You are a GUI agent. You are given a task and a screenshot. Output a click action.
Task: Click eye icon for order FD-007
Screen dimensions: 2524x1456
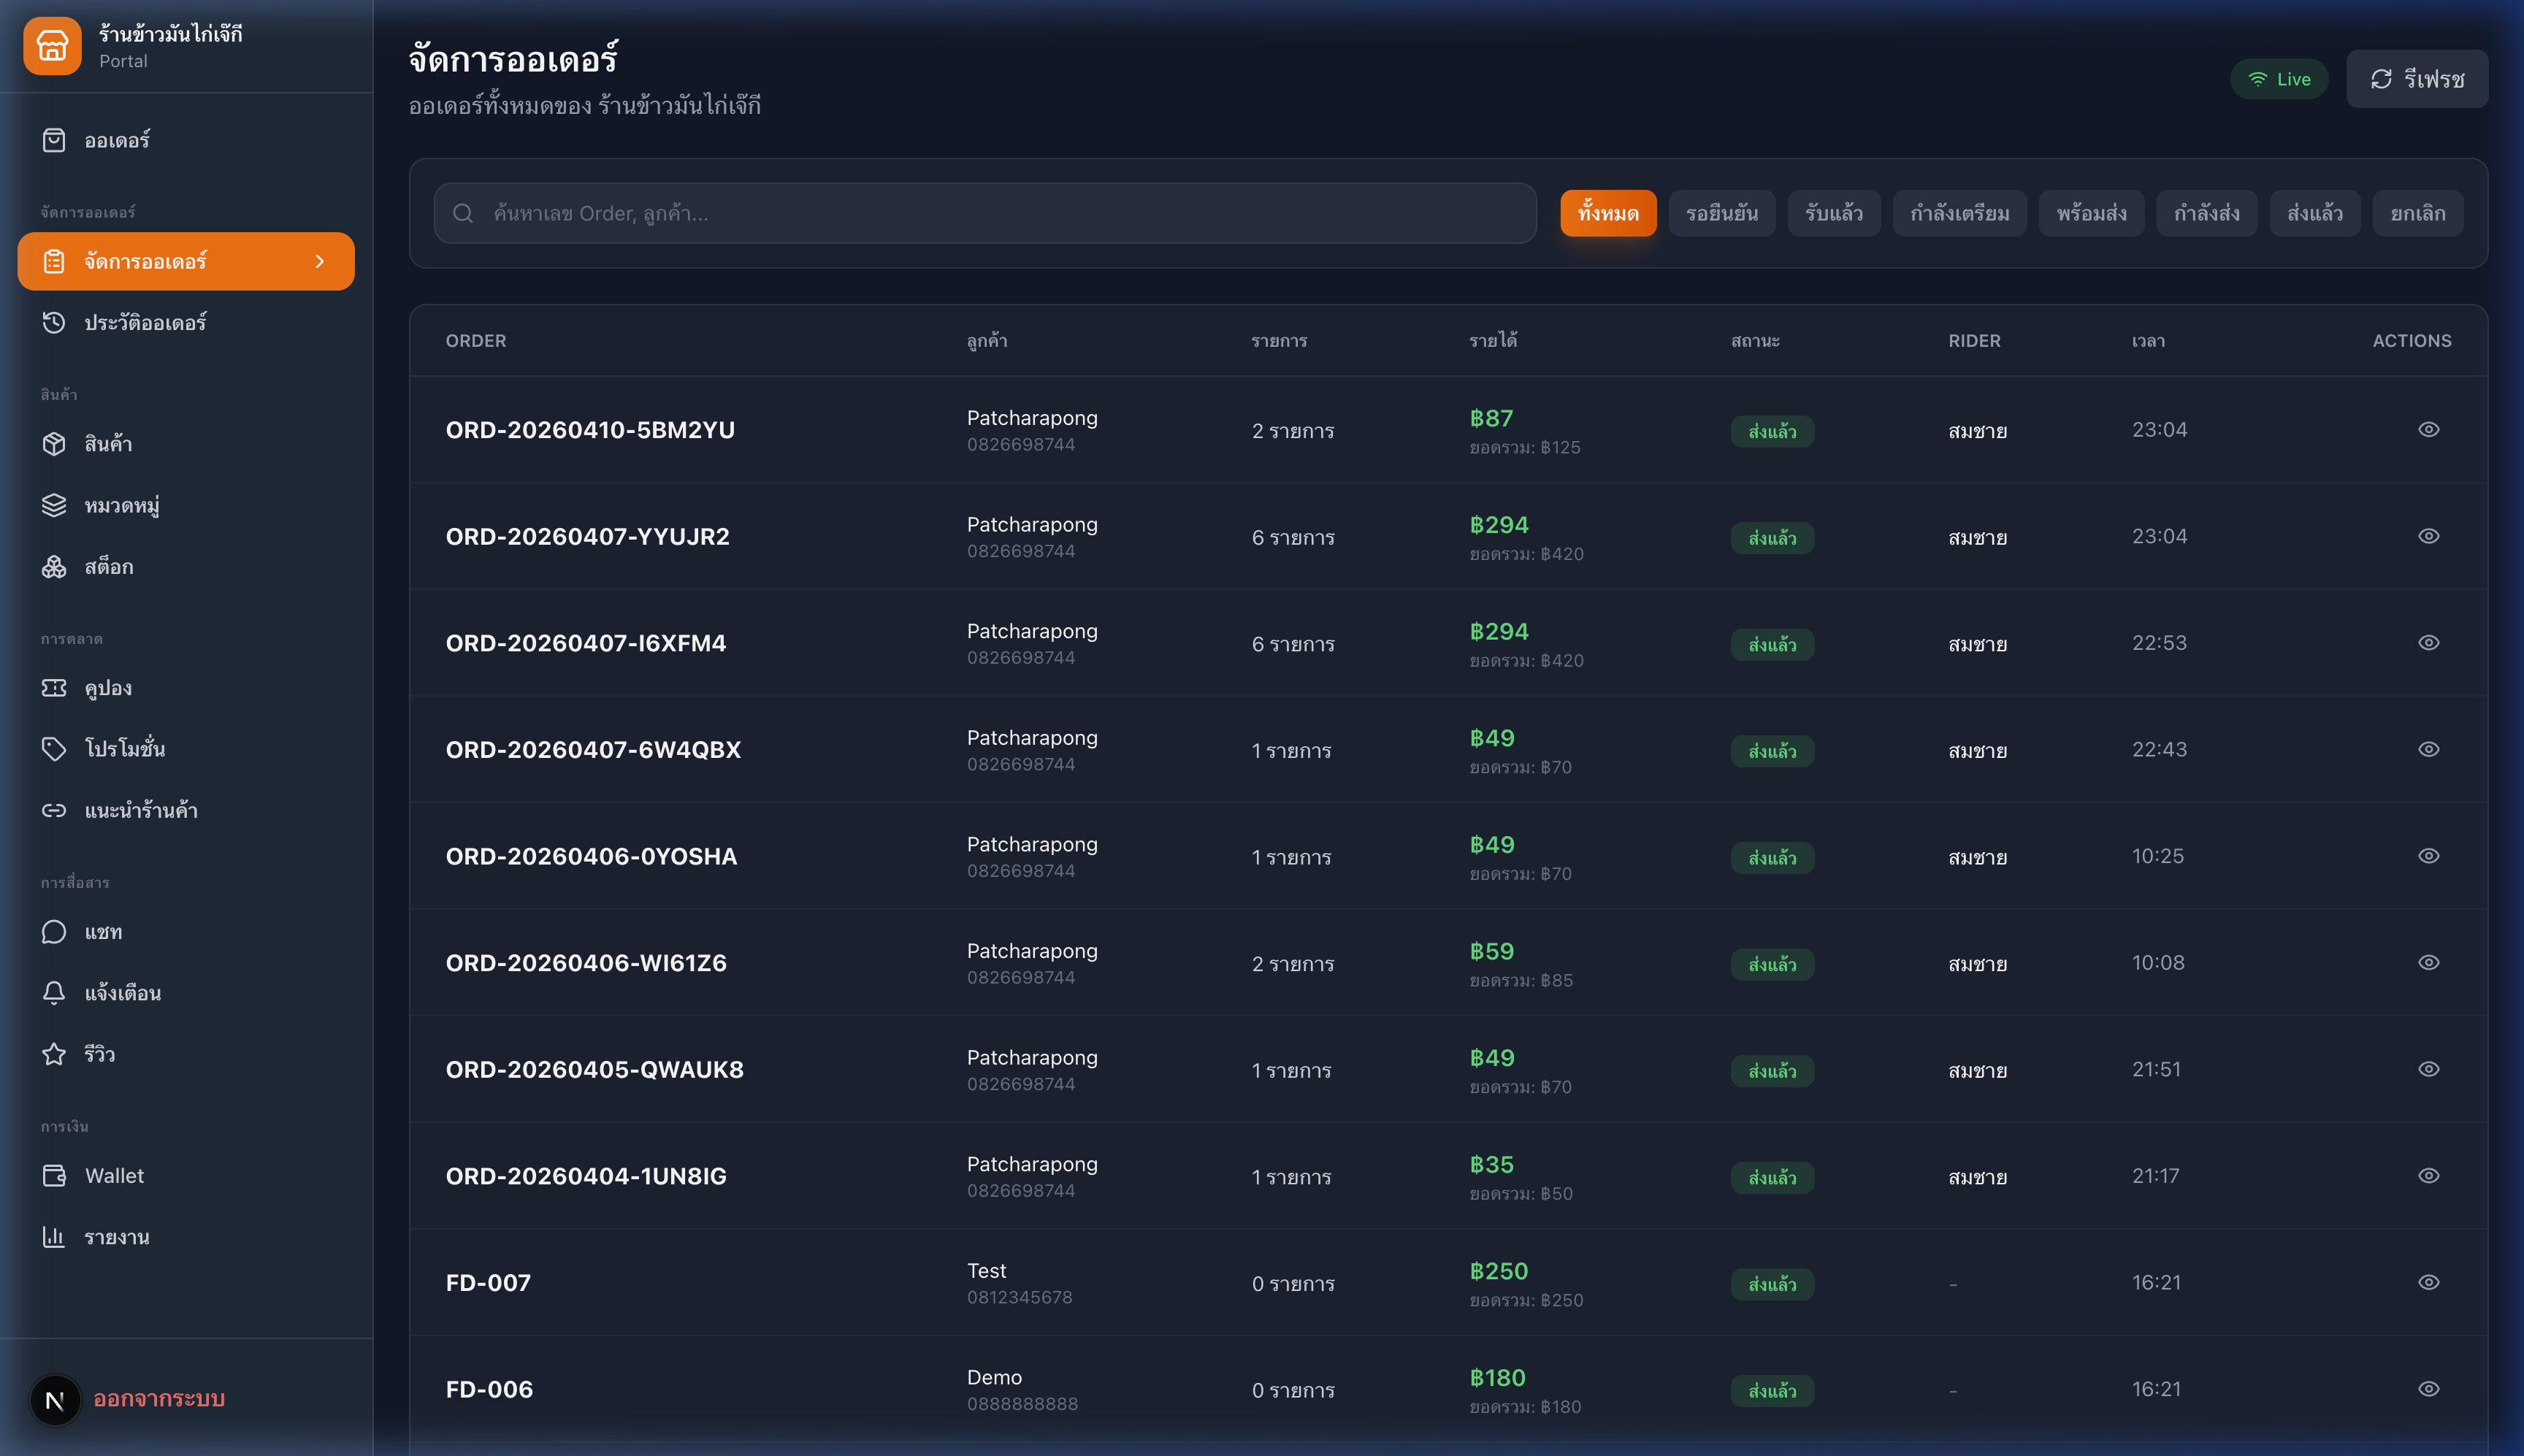tap(2428, 1283)
